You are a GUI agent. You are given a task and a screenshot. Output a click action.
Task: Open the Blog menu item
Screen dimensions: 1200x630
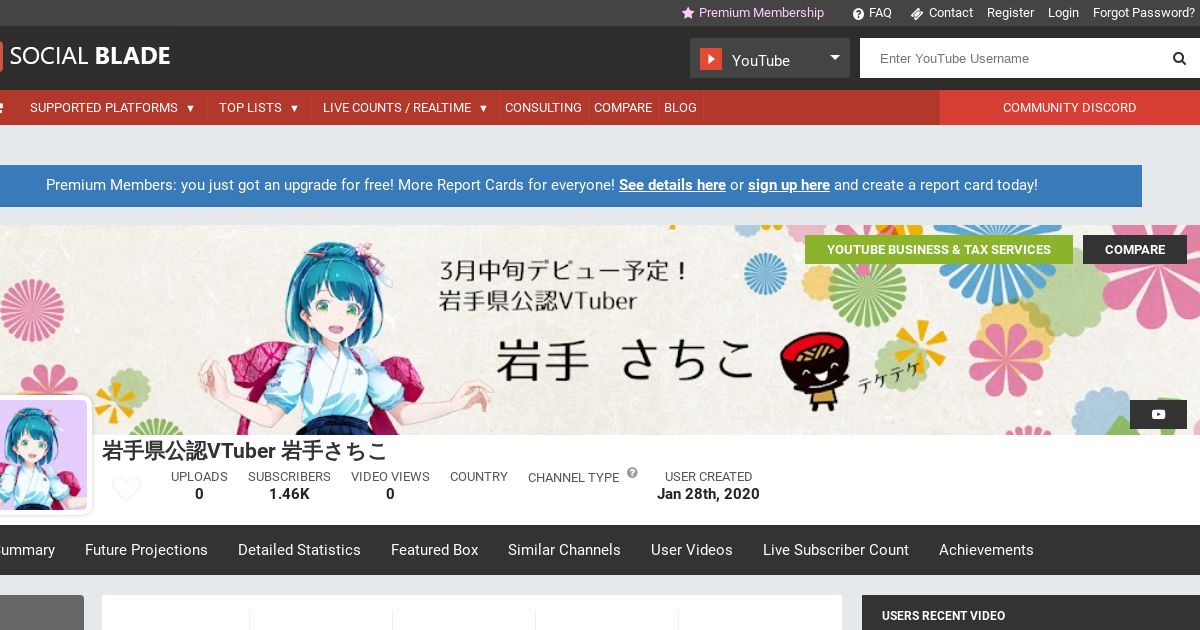point(680,107)
